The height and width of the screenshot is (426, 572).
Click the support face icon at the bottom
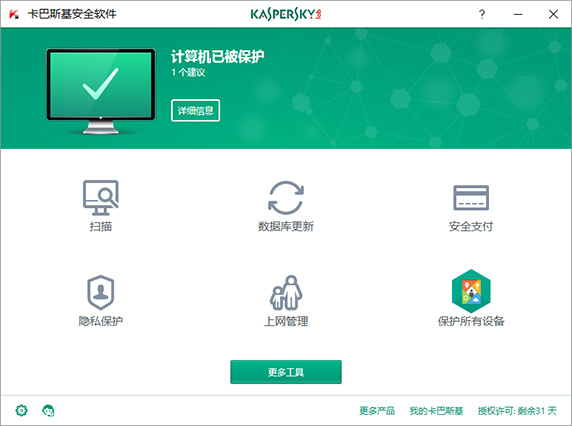coord(49,410)
